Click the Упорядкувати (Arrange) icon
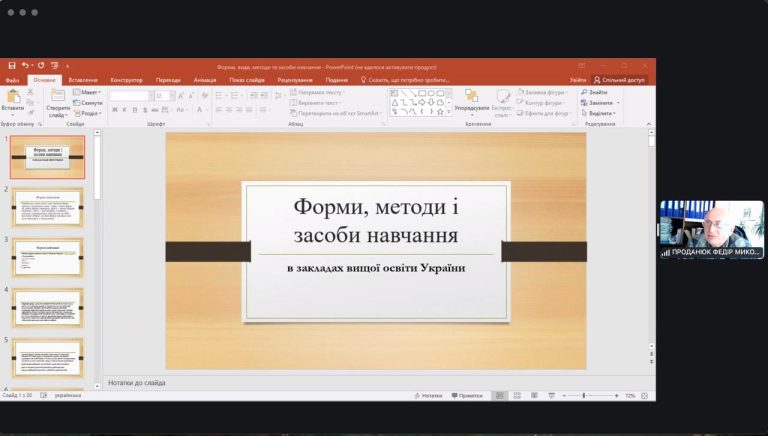 [x=471, y=96]
